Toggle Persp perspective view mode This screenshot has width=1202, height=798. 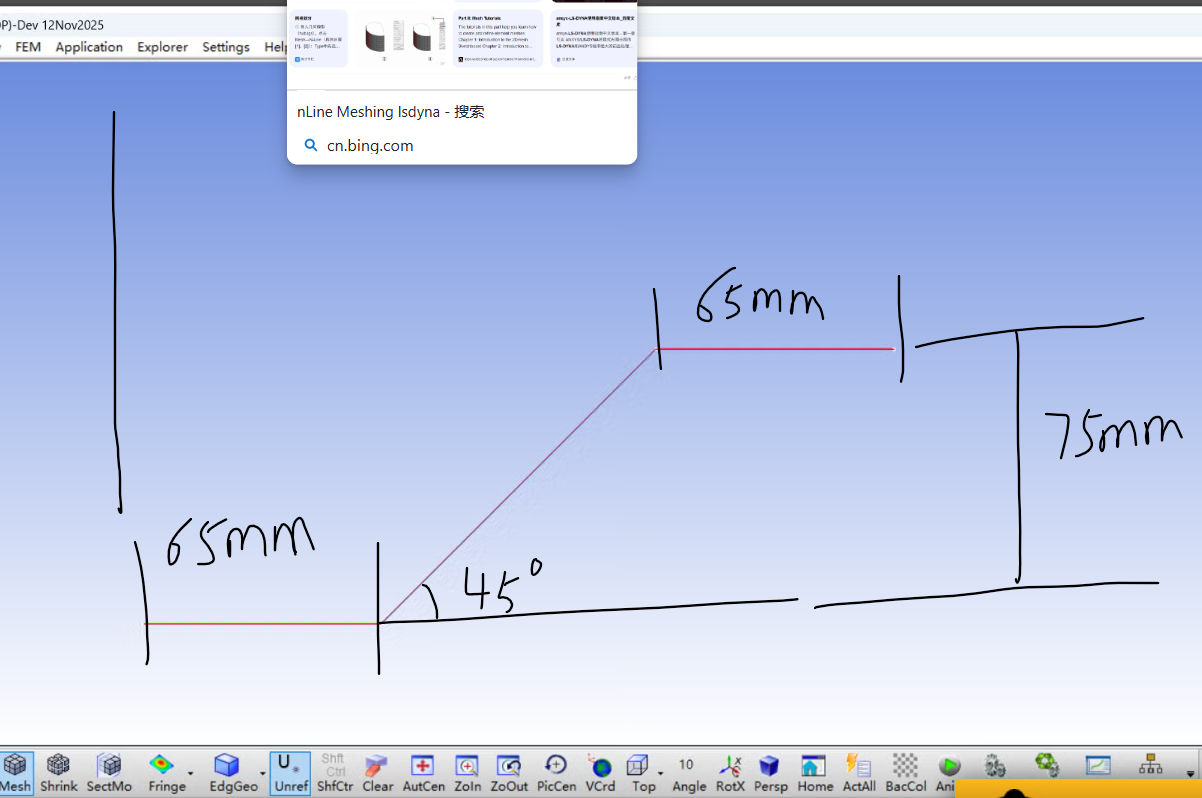tap(770, 772)
